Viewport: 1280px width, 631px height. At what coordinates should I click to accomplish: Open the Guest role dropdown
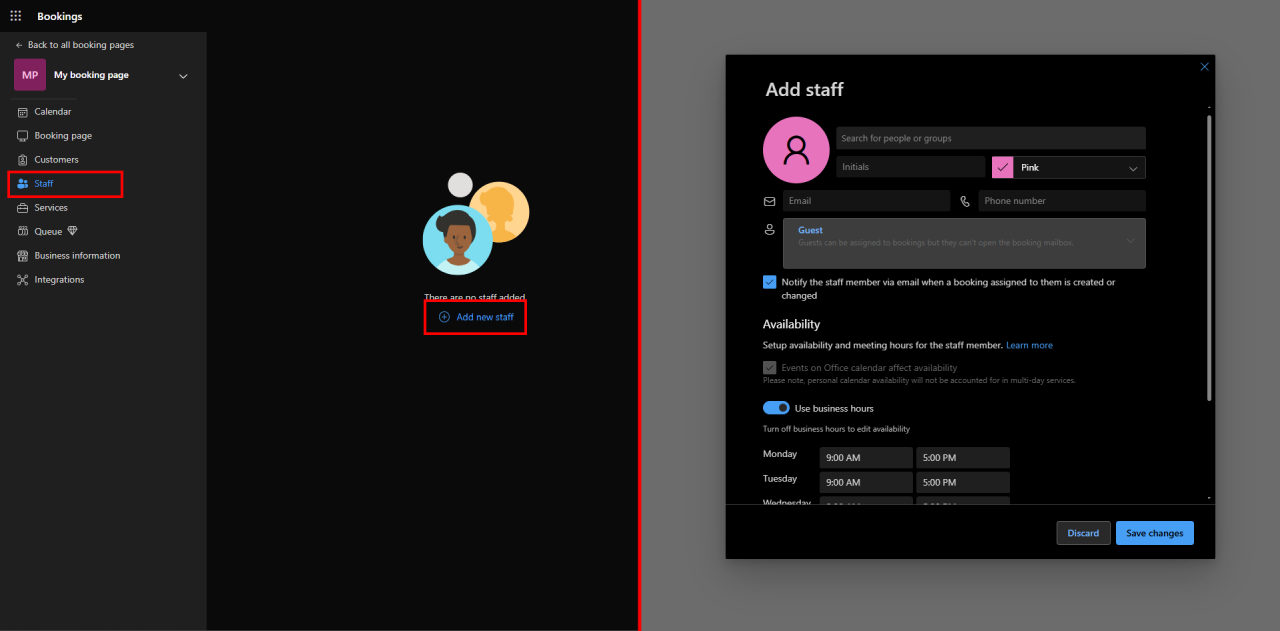pos(964,243)
